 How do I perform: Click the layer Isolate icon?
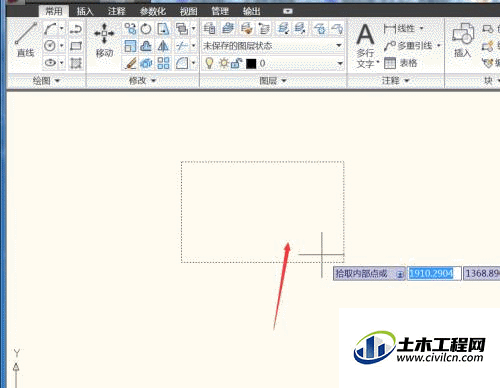coord(283,29)
